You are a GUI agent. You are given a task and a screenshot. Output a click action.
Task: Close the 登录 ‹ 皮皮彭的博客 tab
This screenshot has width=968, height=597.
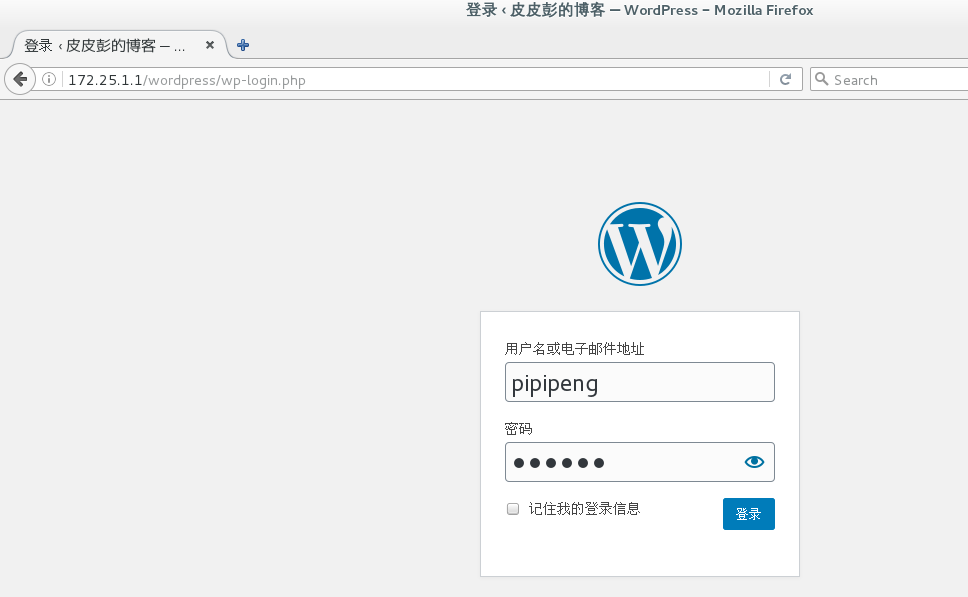point(210,45)
